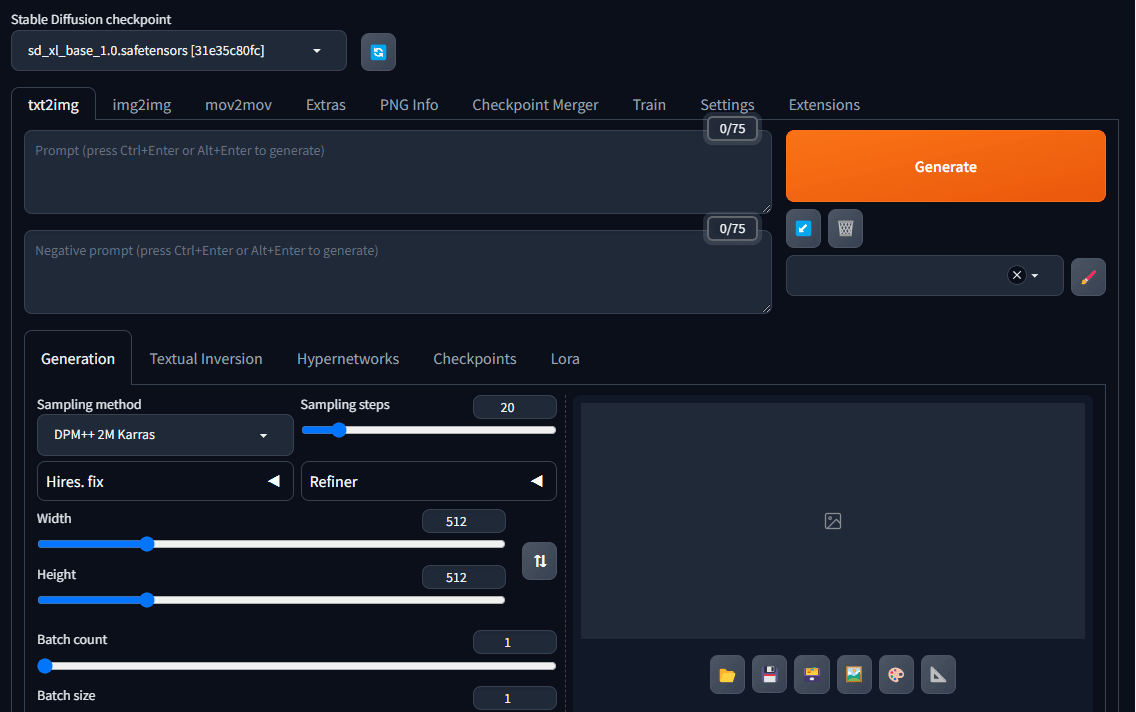Click the Height value field showing 512
This screenshot has height=712, width=1136.
pos(464,577)
